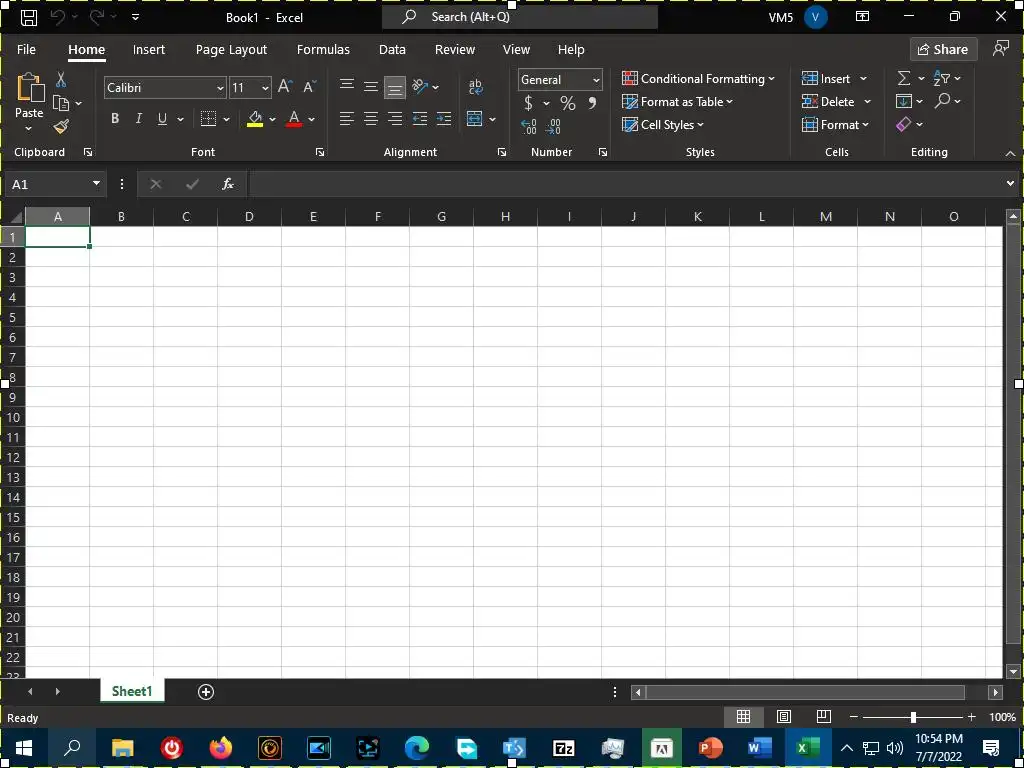The image size is (1024, 768).
Task: Expand the formula bar chevron
Action: [1010, 184]
